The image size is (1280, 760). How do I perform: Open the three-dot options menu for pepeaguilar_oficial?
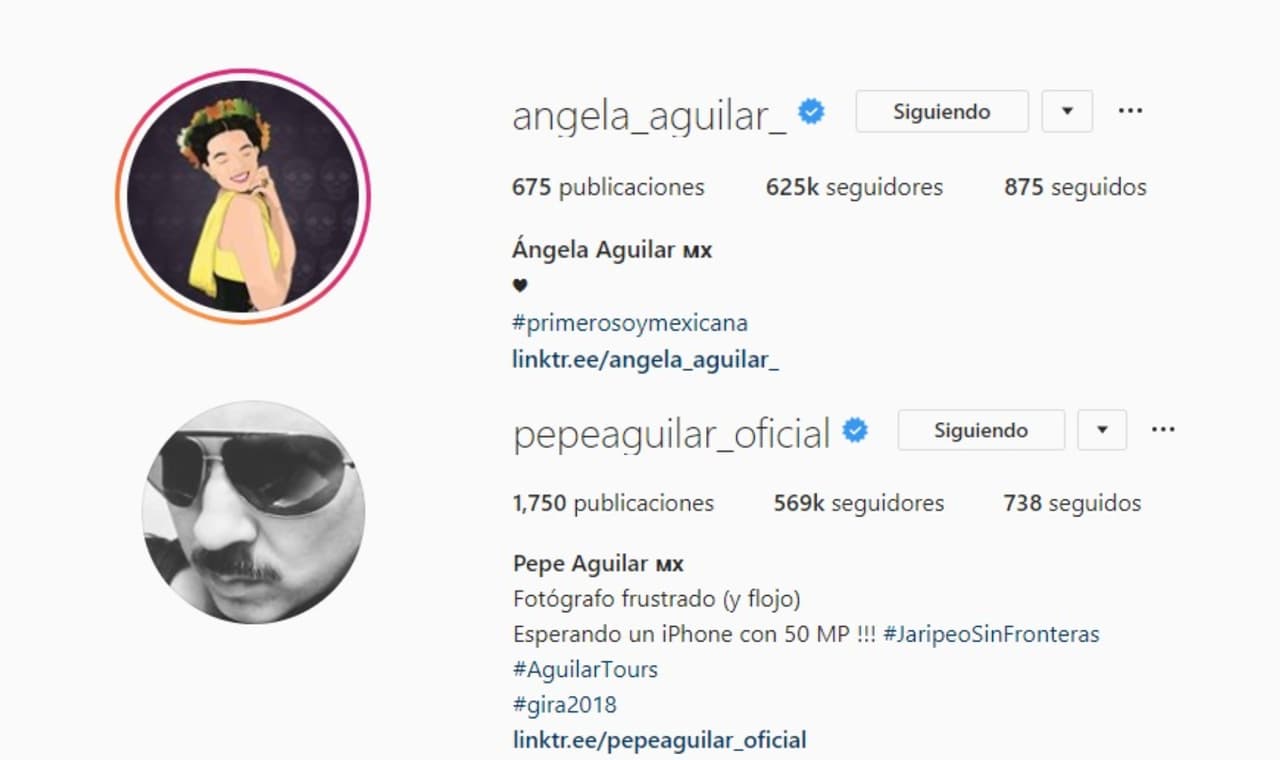(1163, 430)
